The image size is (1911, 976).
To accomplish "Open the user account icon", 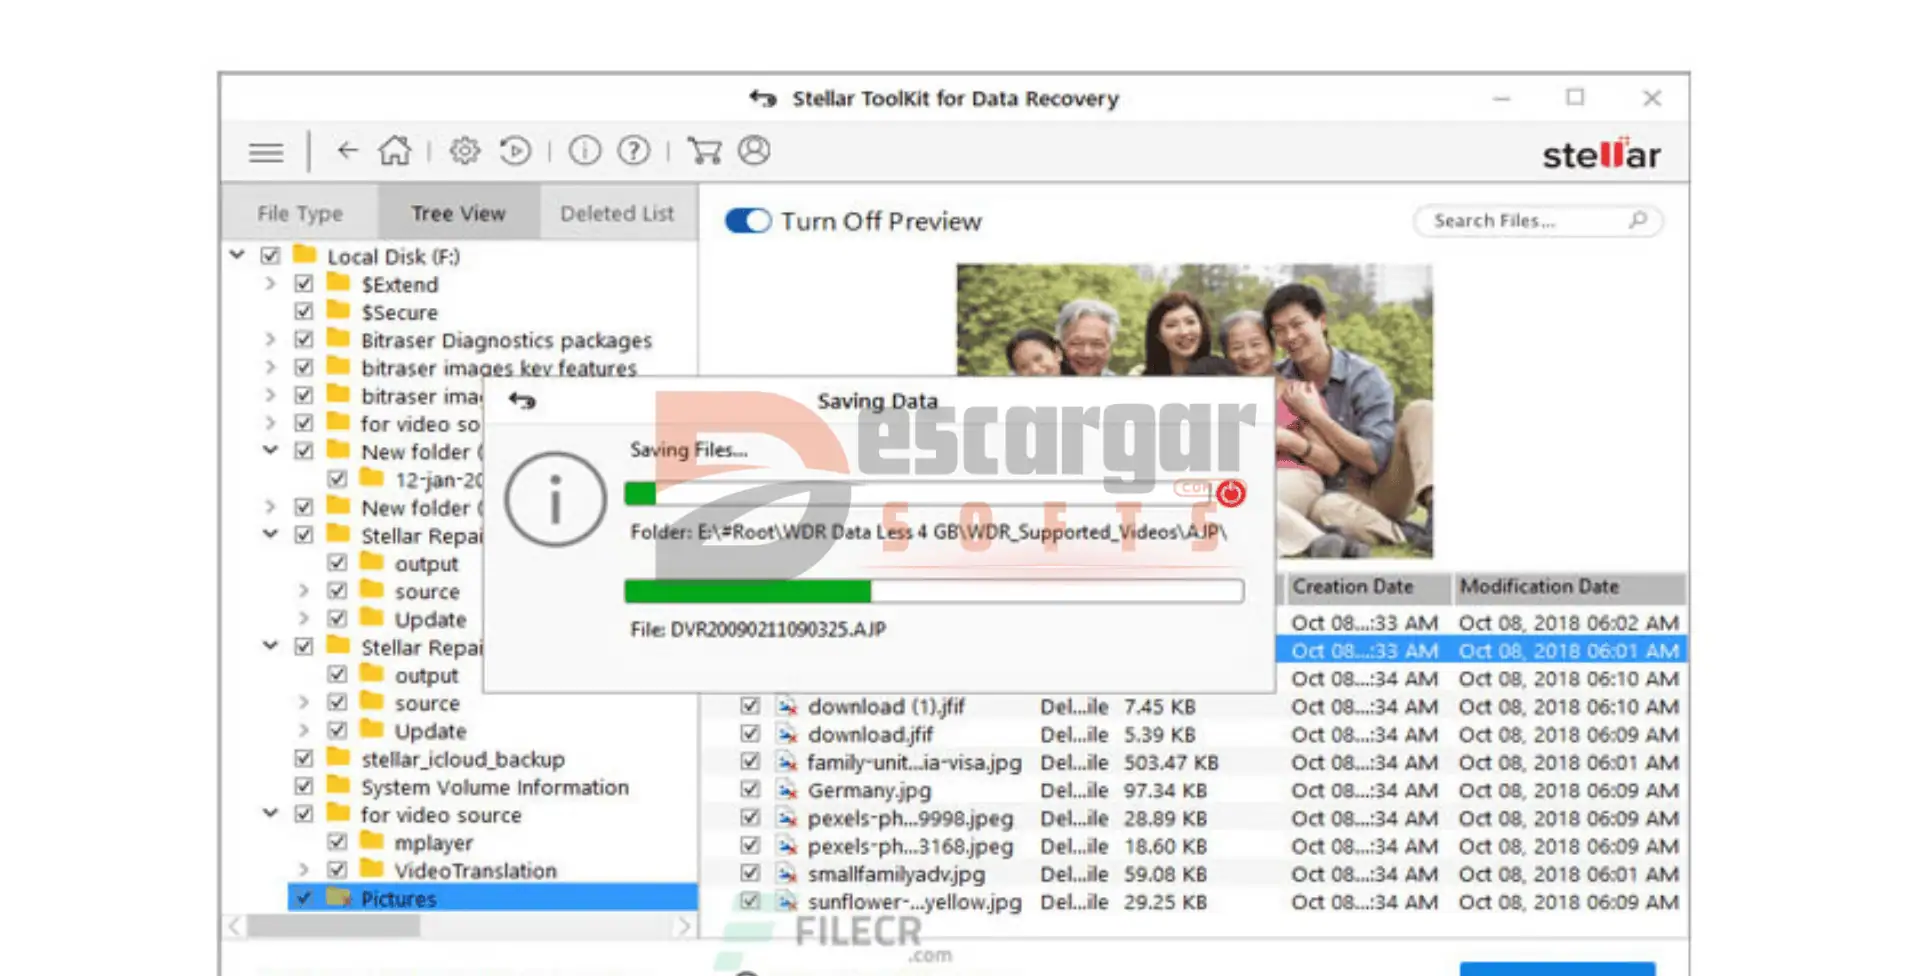I will coord(754,151).
